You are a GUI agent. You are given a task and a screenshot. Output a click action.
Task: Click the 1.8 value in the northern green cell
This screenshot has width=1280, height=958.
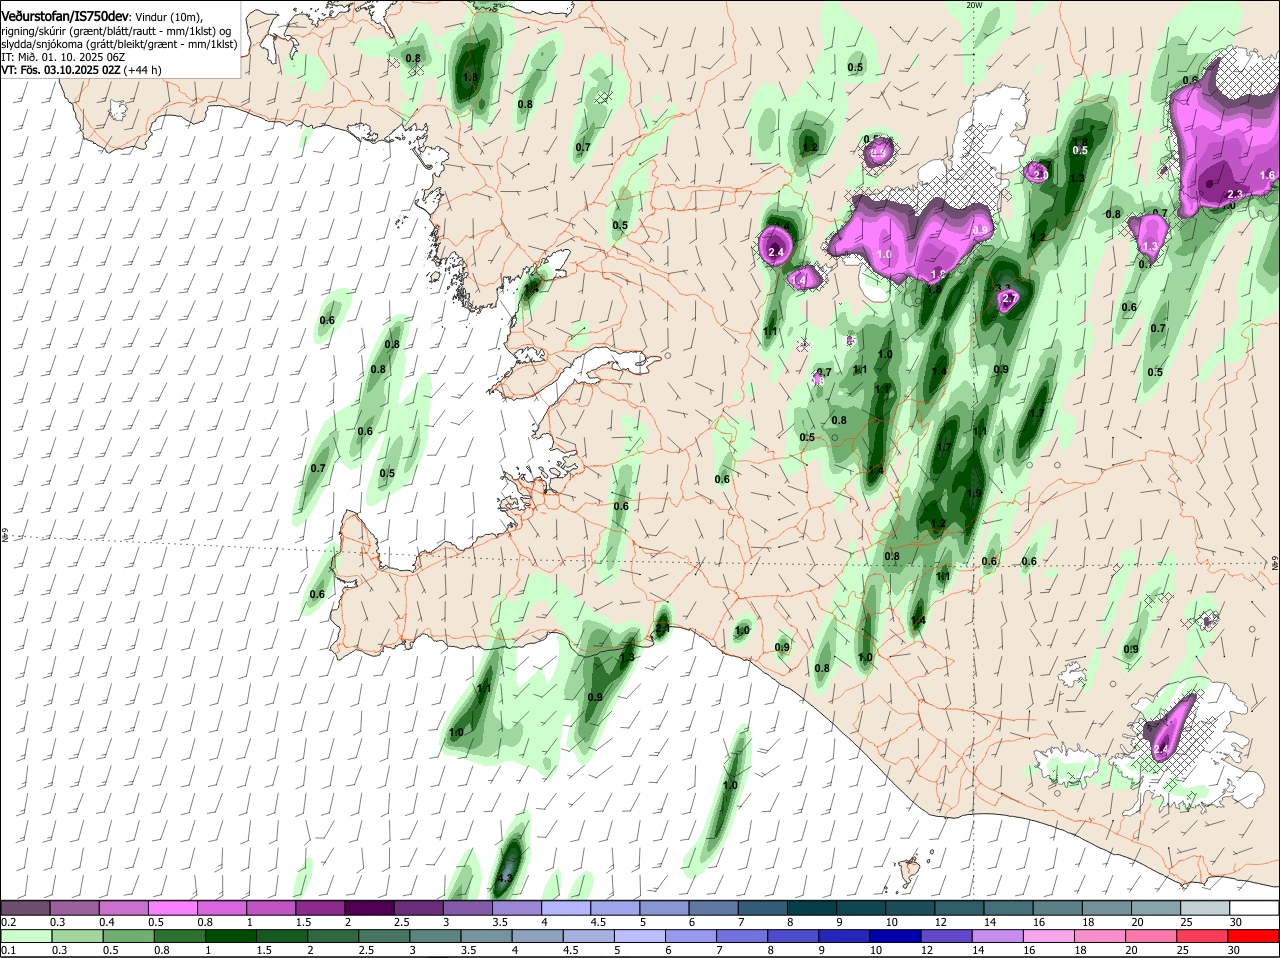pos(471,76)
